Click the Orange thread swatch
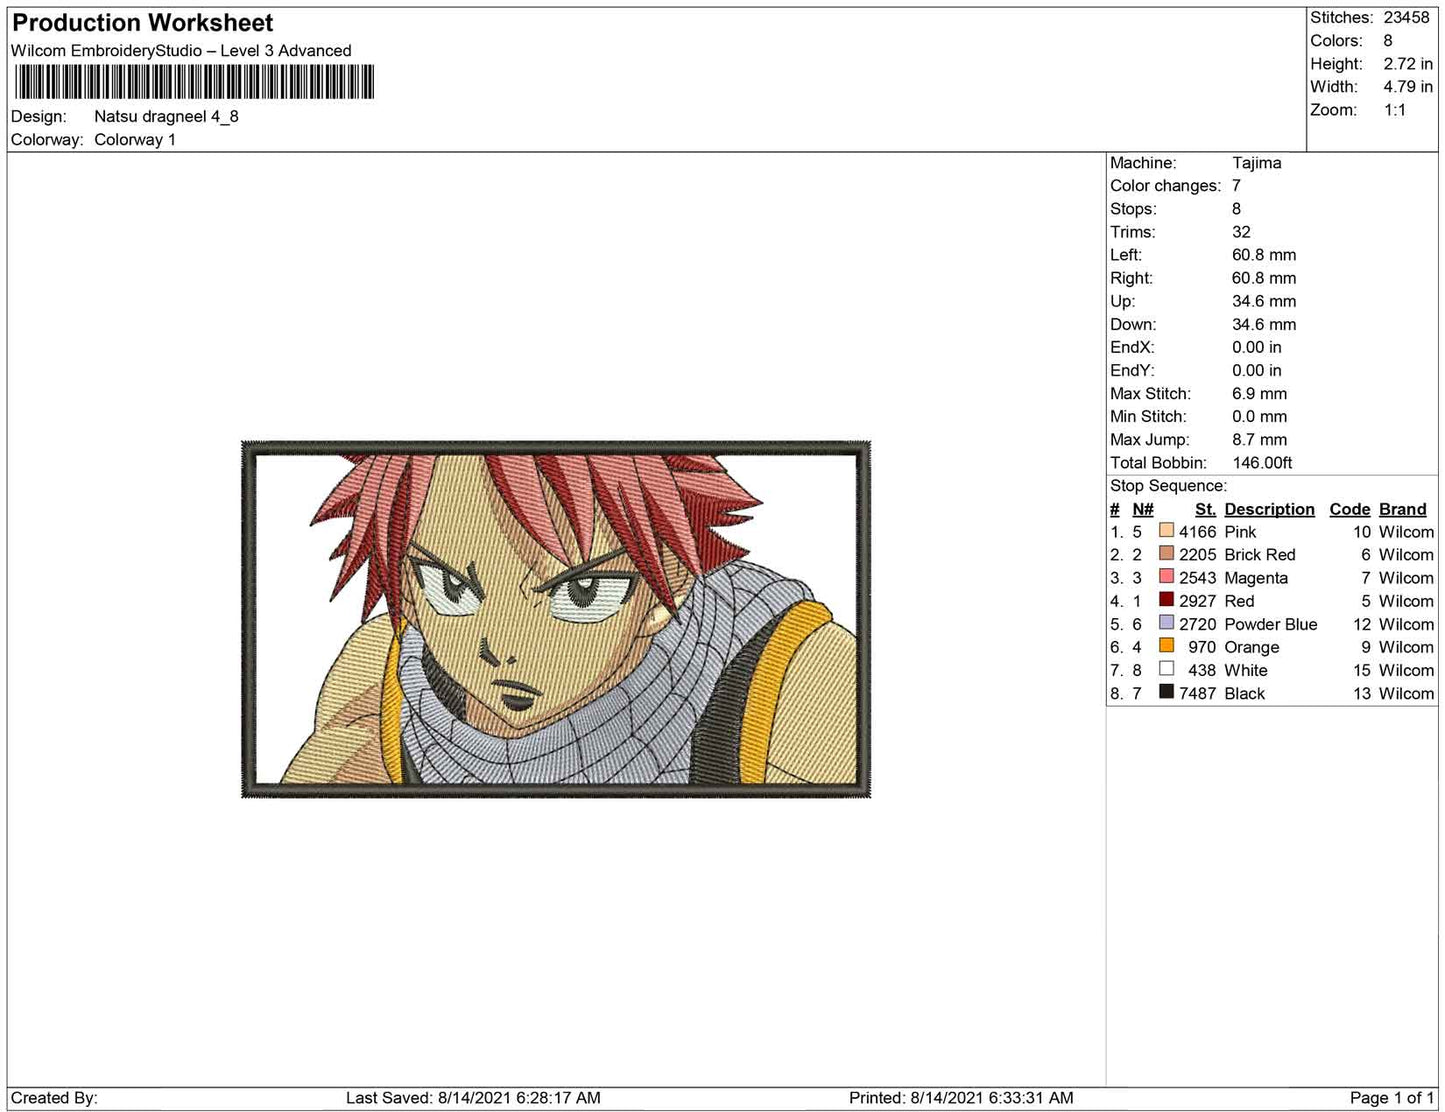This screenshot has height=1112, width=1445. (x=1166, y=646)
